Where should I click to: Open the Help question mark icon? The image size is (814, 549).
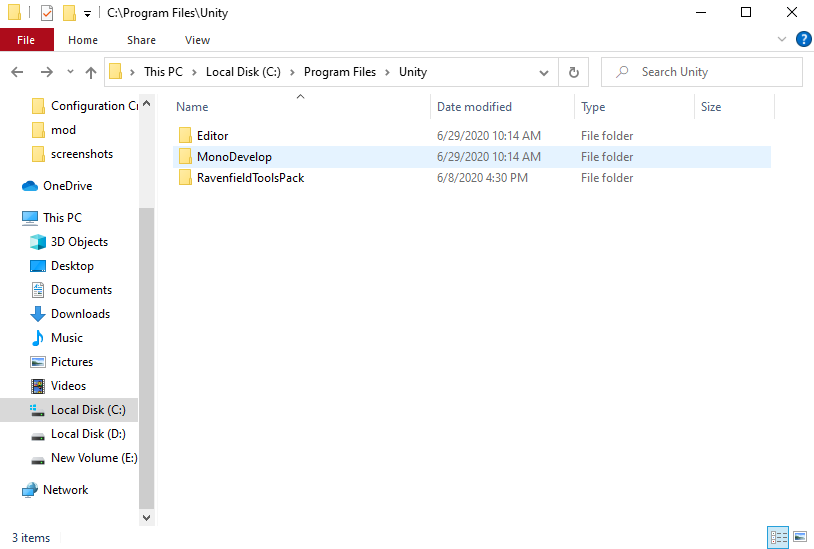(803, 39)
